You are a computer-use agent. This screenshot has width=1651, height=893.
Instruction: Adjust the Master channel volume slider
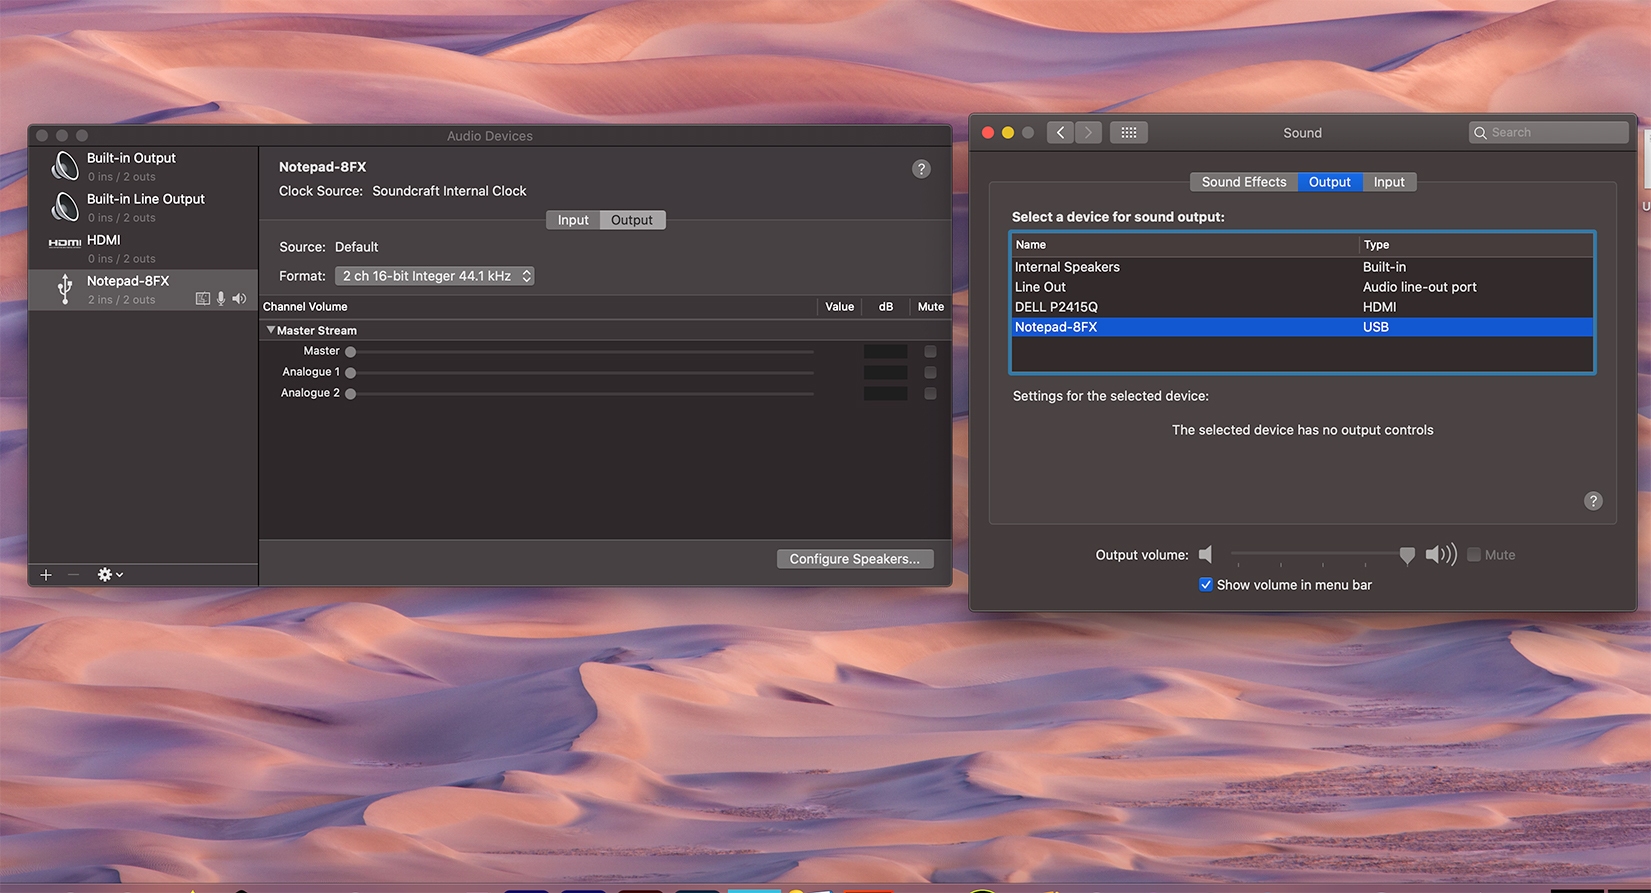581,351
